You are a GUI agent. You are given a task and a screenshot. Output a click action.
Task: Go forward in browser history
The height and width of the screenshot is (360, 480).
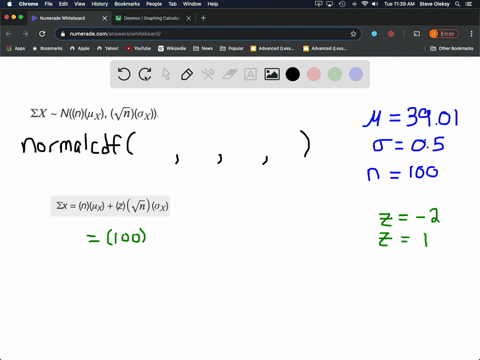[x=25, y=34]
